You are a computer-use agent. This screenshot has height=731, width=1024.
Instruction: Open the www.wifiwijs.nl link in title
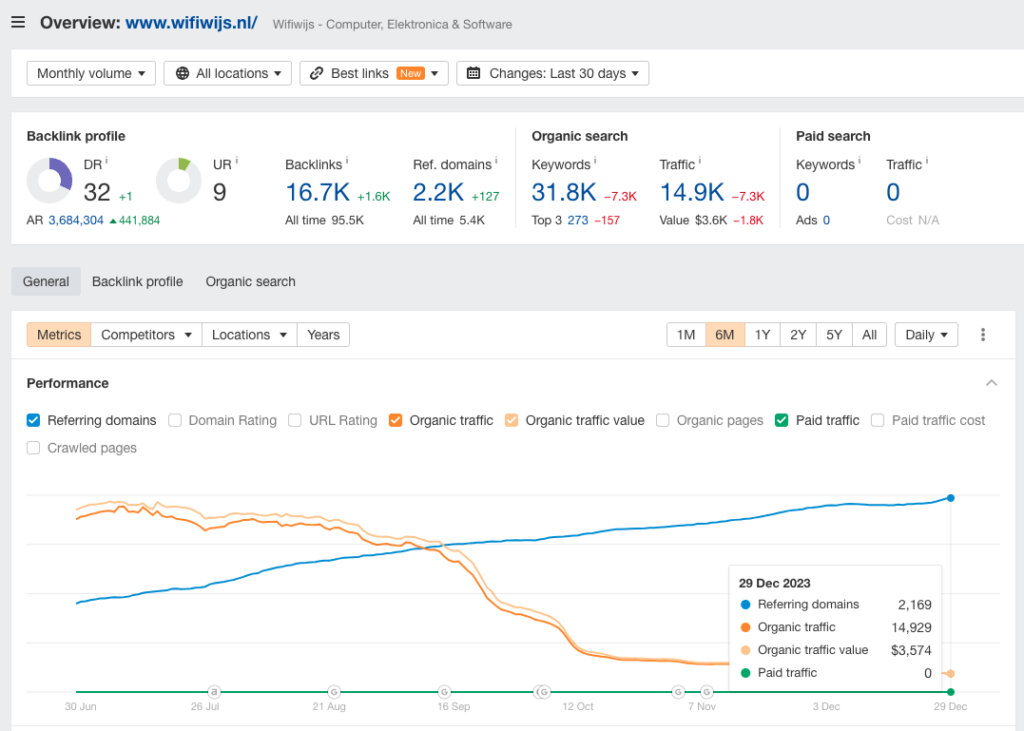[191, 22]
